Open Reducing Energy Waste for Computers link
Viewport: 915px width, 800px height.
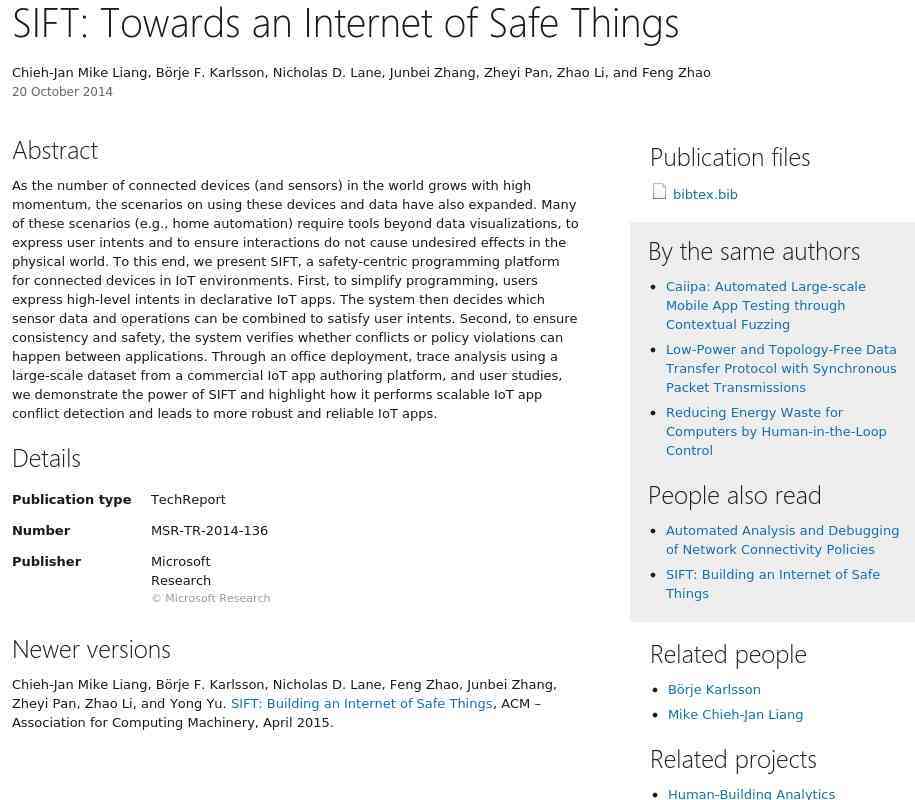[x=776, y=432]
